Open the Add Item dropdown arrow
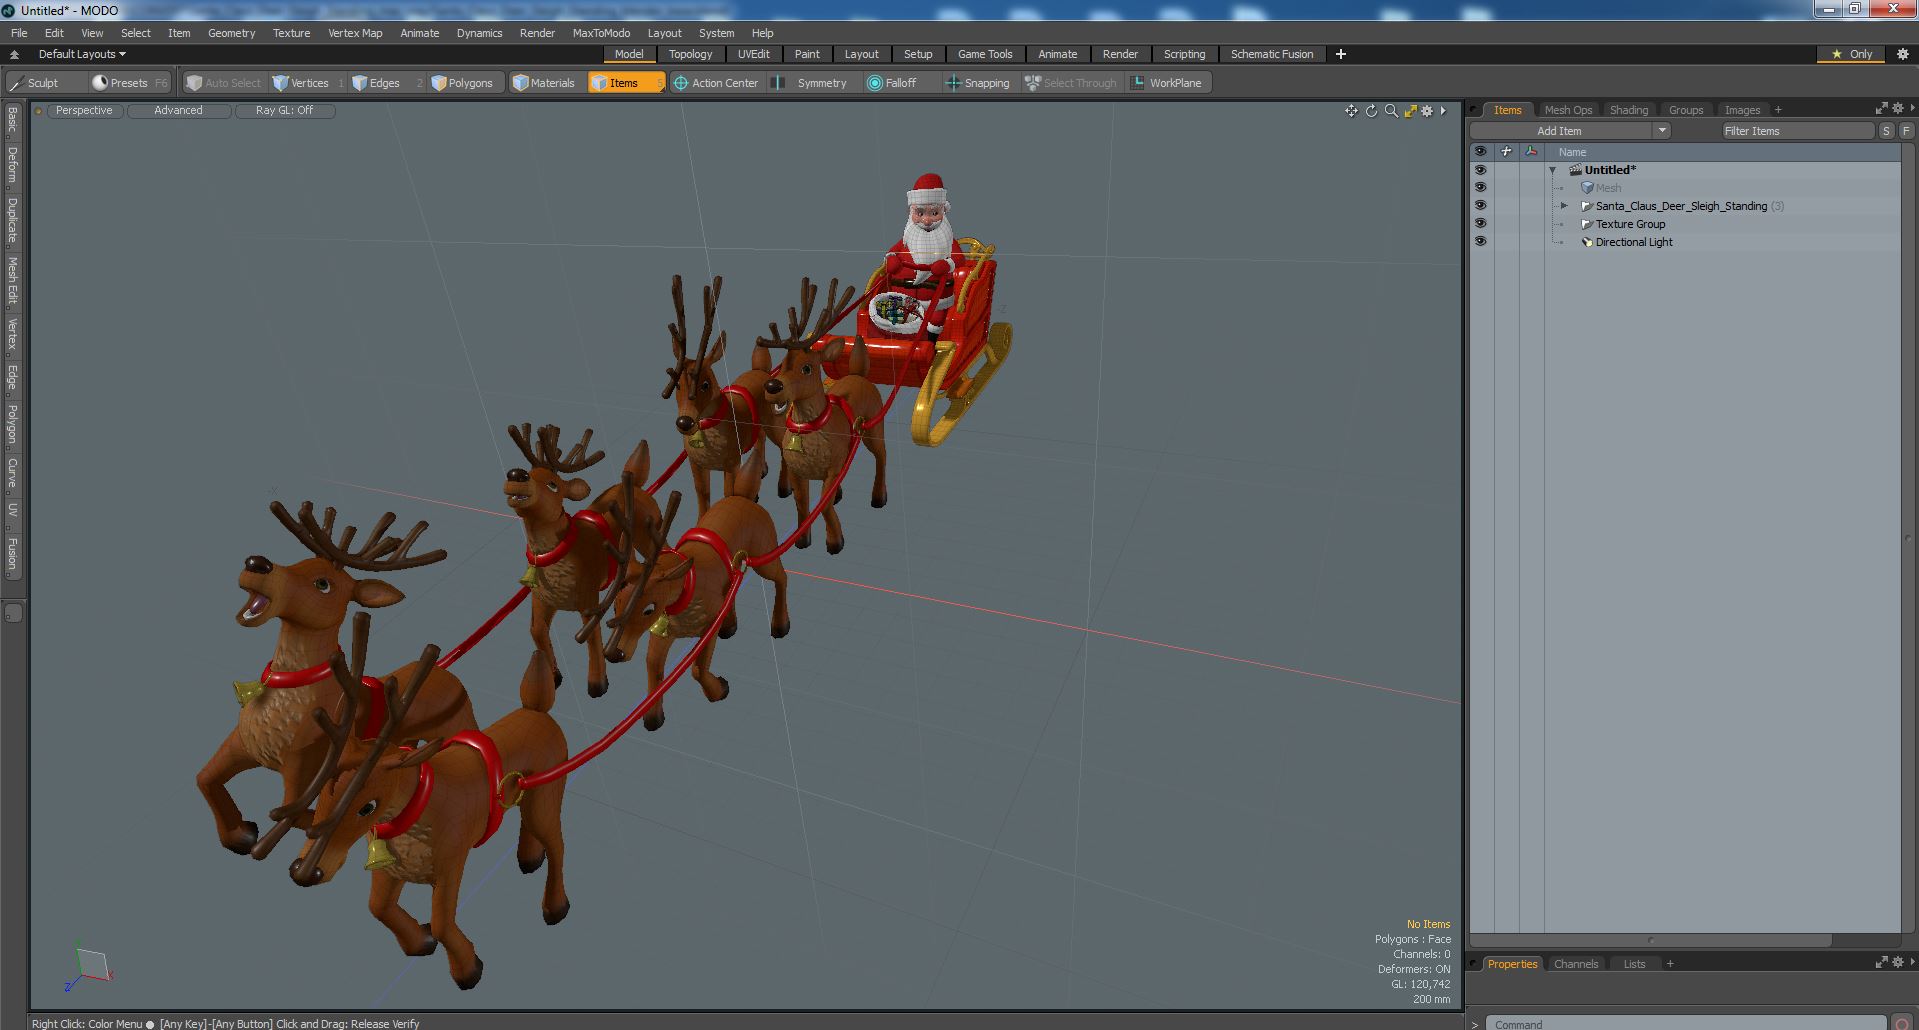Viewport: 1919px width, 1030px height. tap(1661, 131)
